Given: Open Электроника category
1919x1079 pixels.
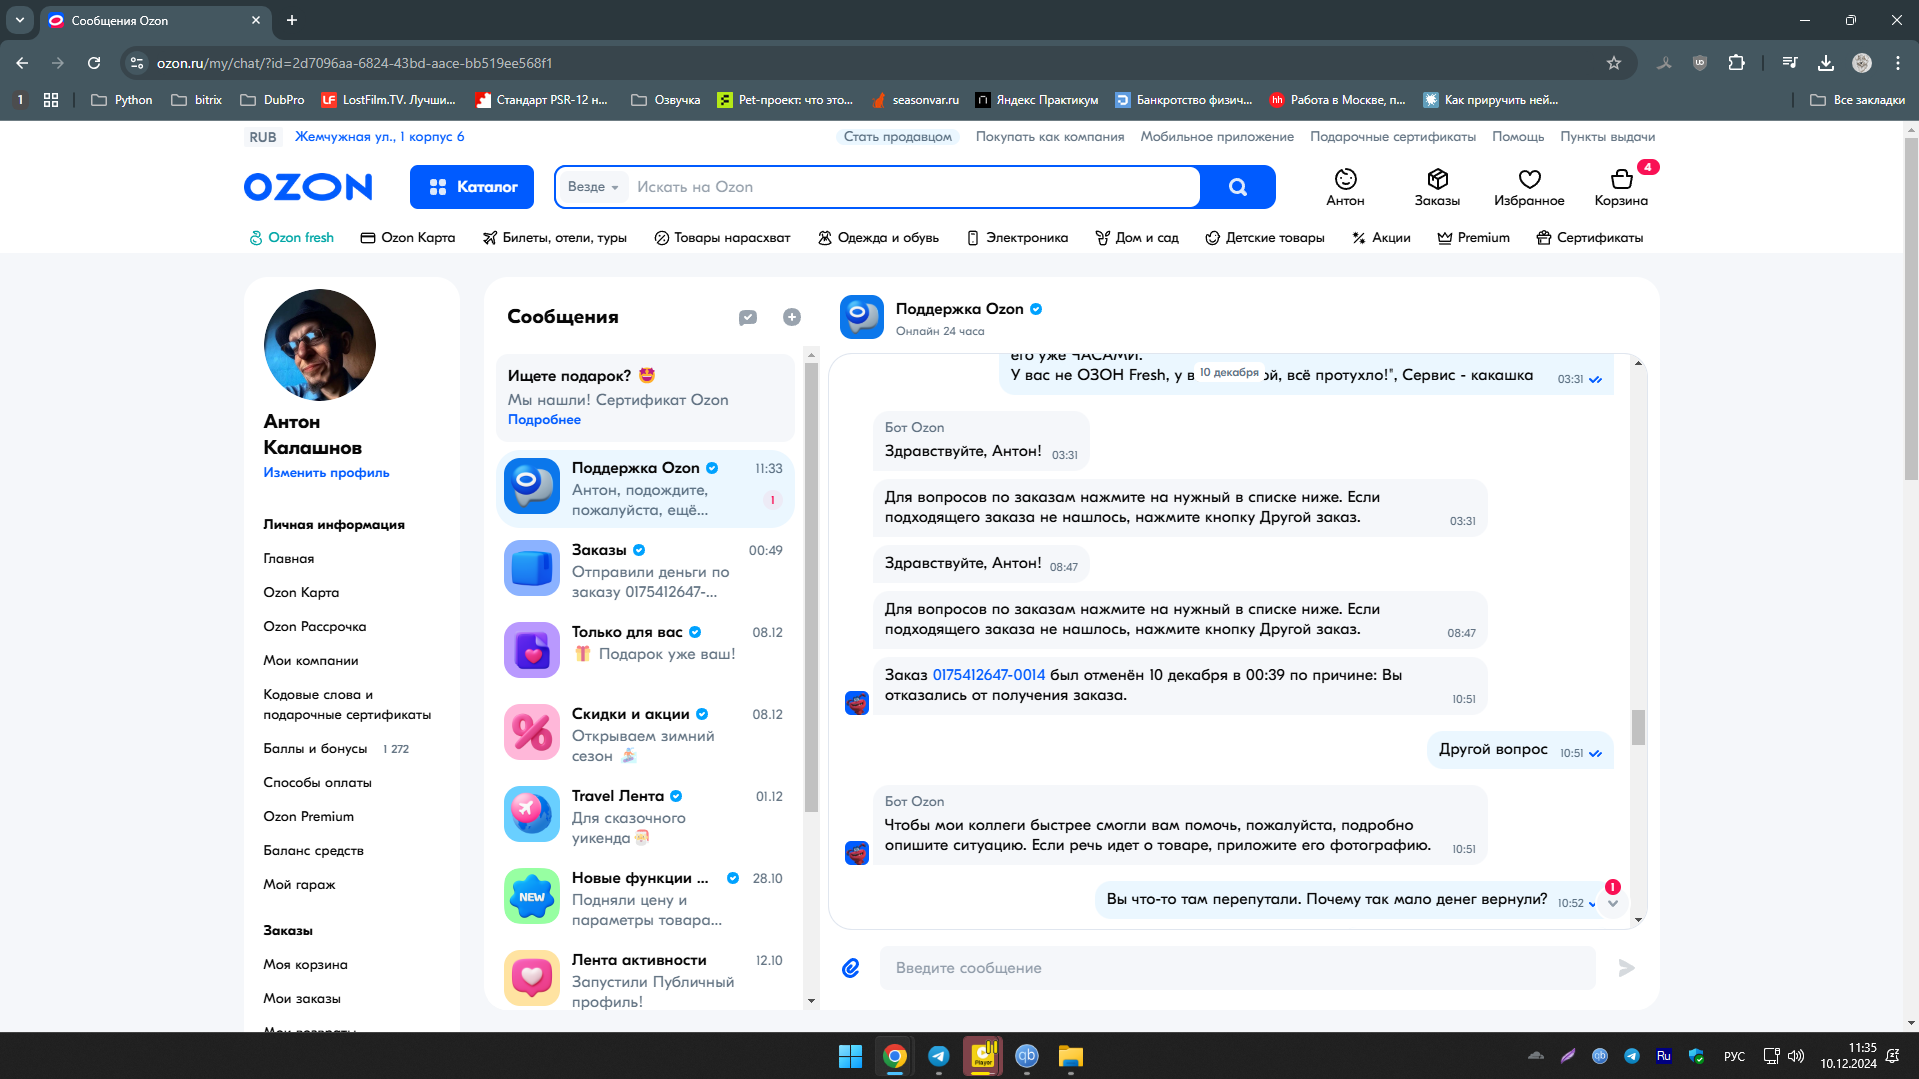Looking at the screenshot, I should (x=1017, y=238).
